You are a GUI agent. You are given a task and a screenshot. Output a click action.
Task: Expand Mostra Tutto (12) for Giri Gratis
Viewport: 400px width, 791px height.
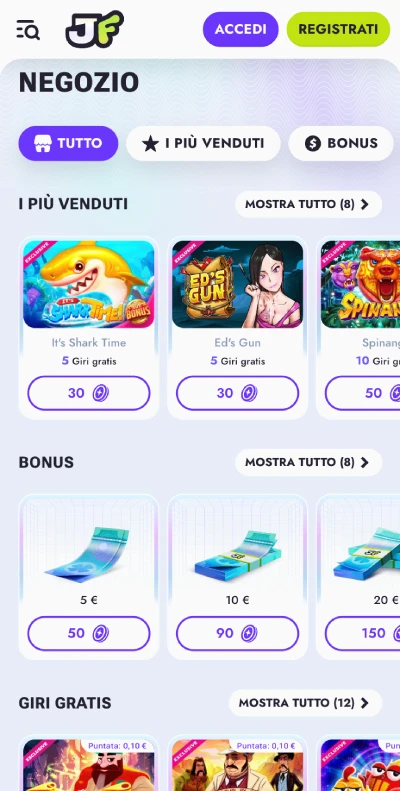click(305, 703)
